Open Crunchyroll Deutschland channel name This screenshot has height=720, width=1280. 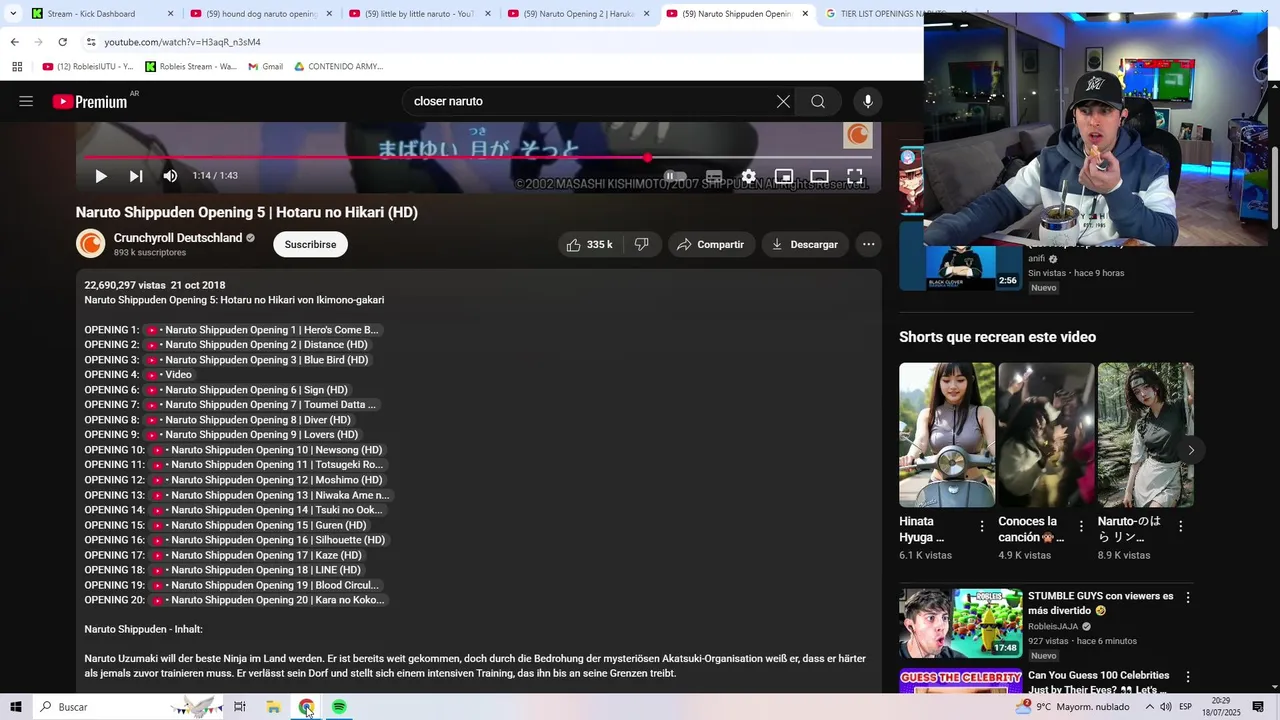(x=178, y=238)
